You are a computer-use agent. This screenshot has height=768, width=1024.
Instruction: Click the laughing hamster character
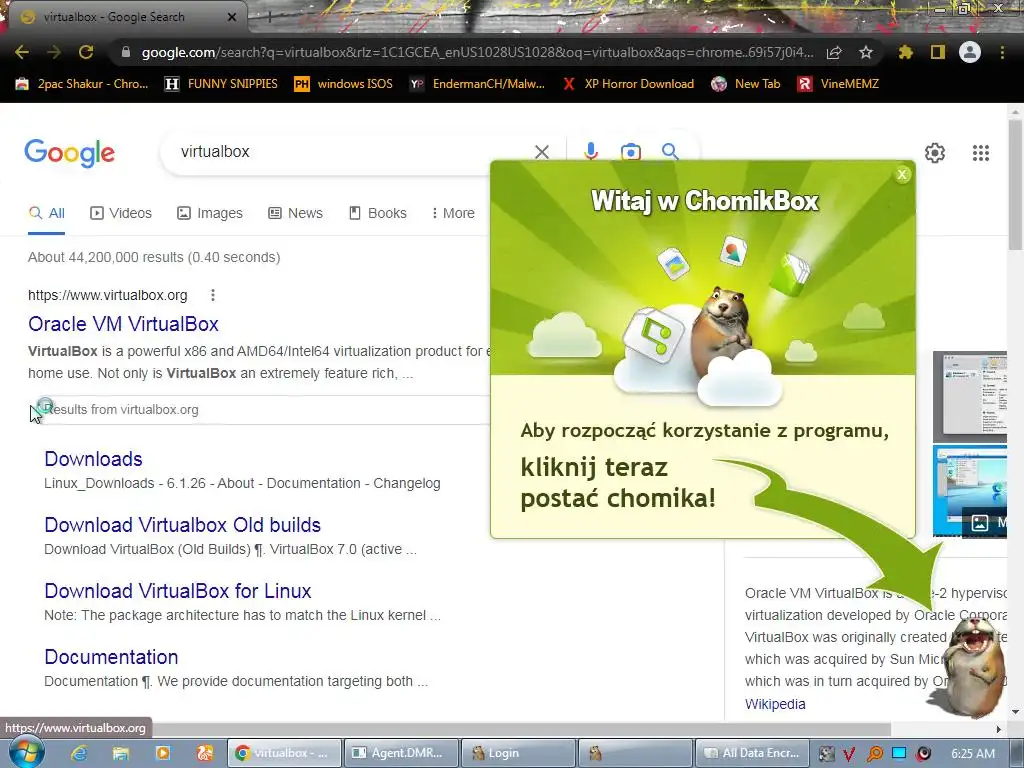click(972, 667)
